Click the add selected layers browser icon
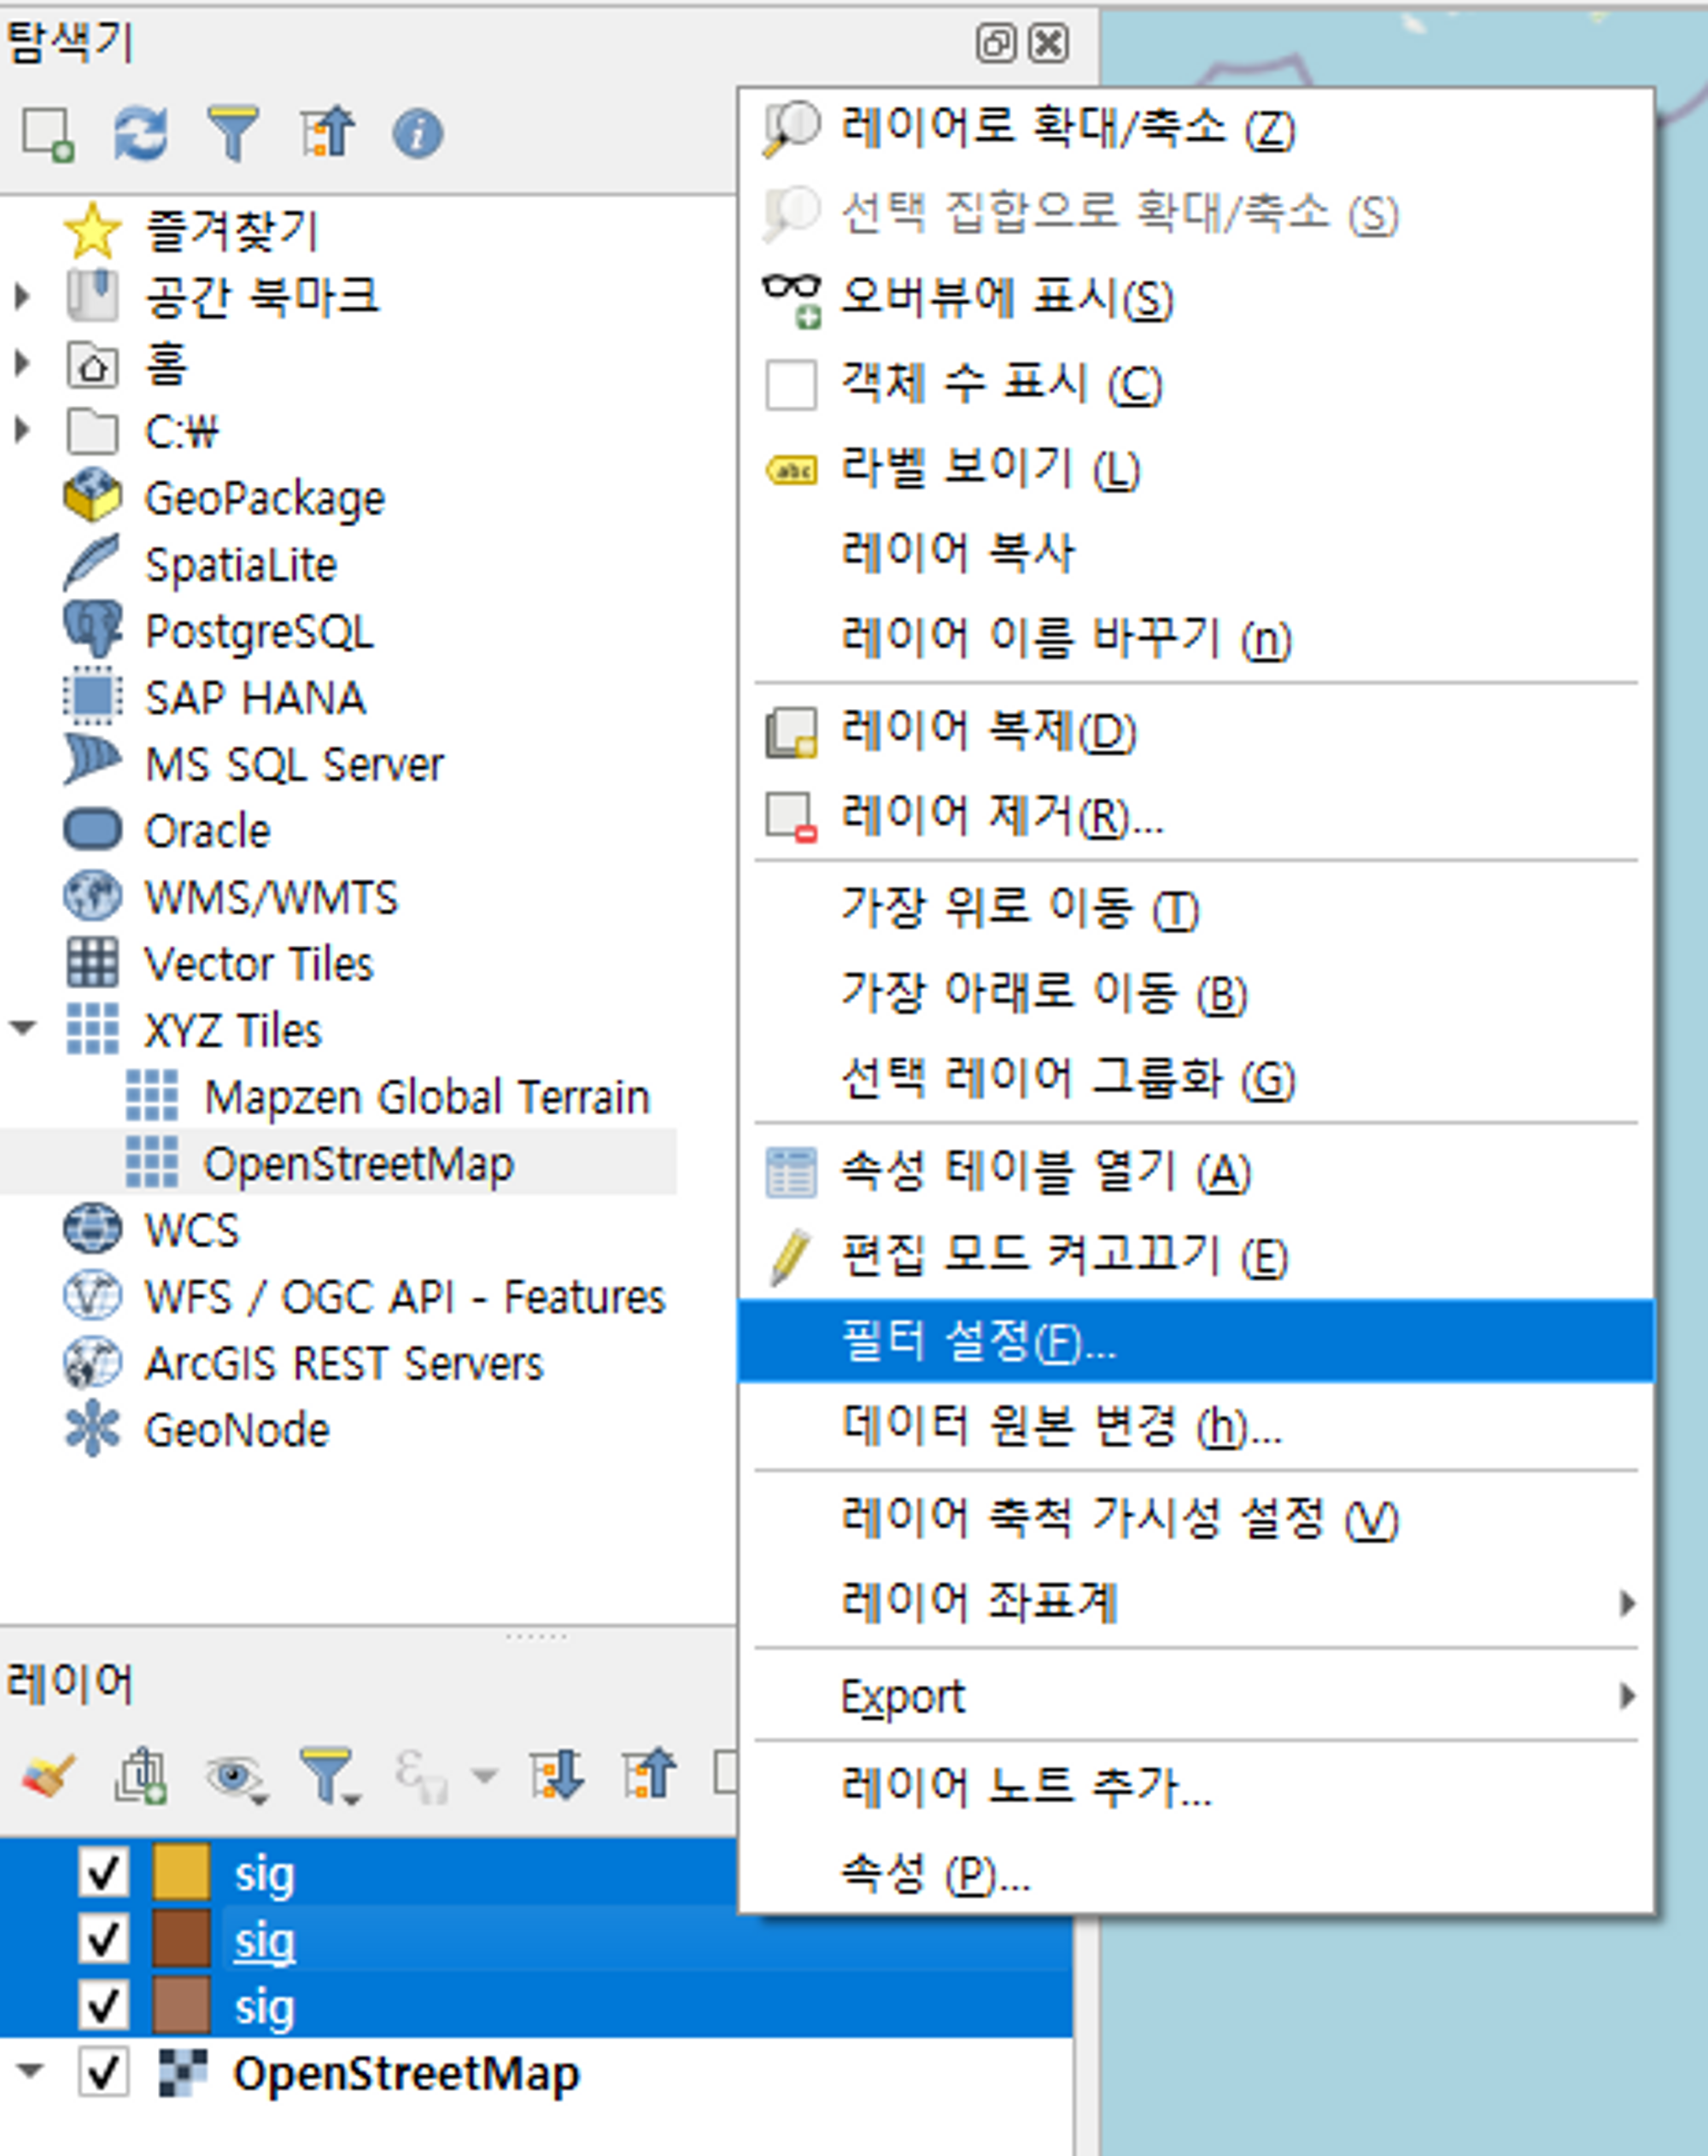Image resolution: width=1708 pixels, height=2156 pixels. click(49, 133)
